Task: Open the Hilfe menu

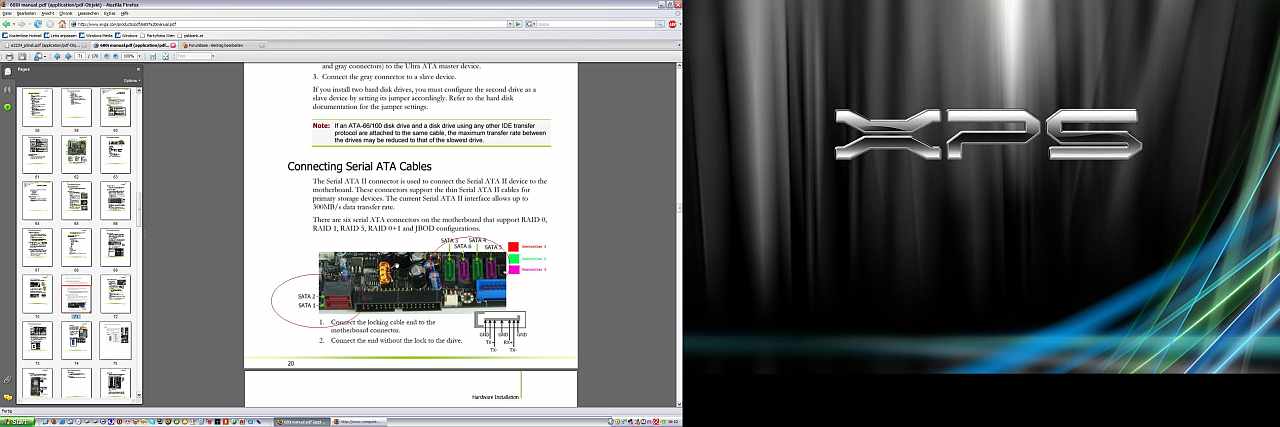Action: tap(124, 13)
